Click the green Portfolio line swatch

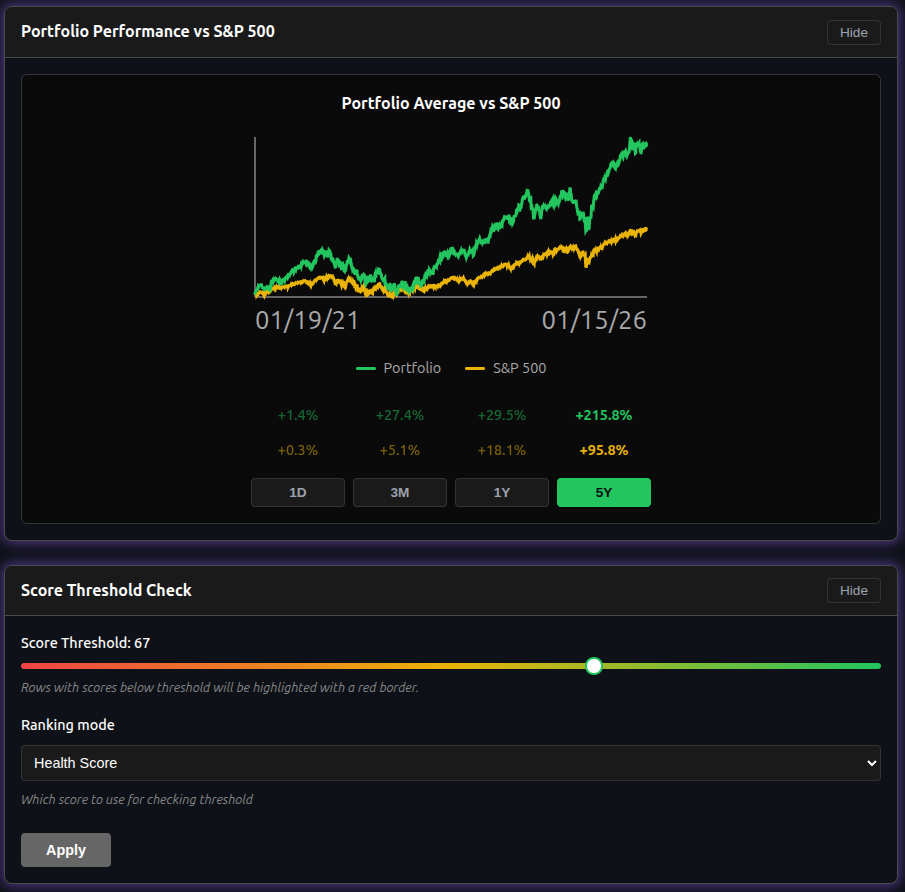(x=366, y=367)
